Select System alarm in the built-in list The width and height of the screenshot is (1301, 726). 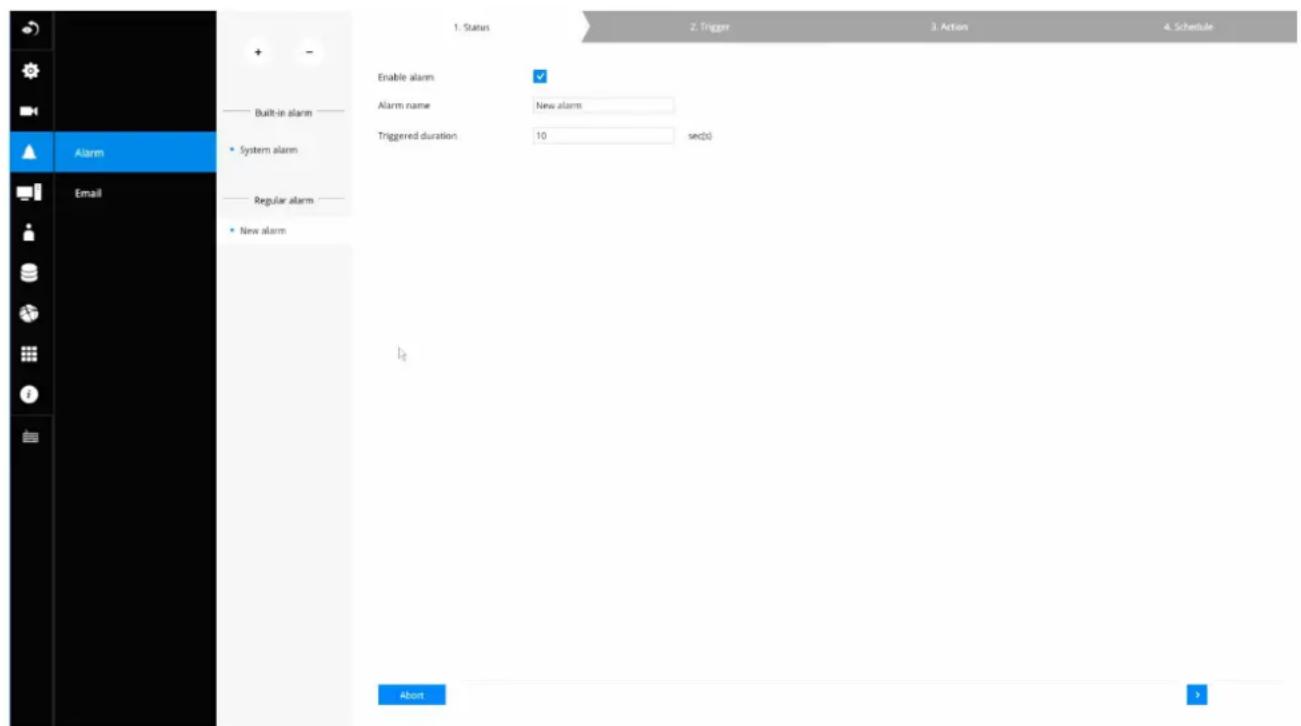(x=284, y=150)
